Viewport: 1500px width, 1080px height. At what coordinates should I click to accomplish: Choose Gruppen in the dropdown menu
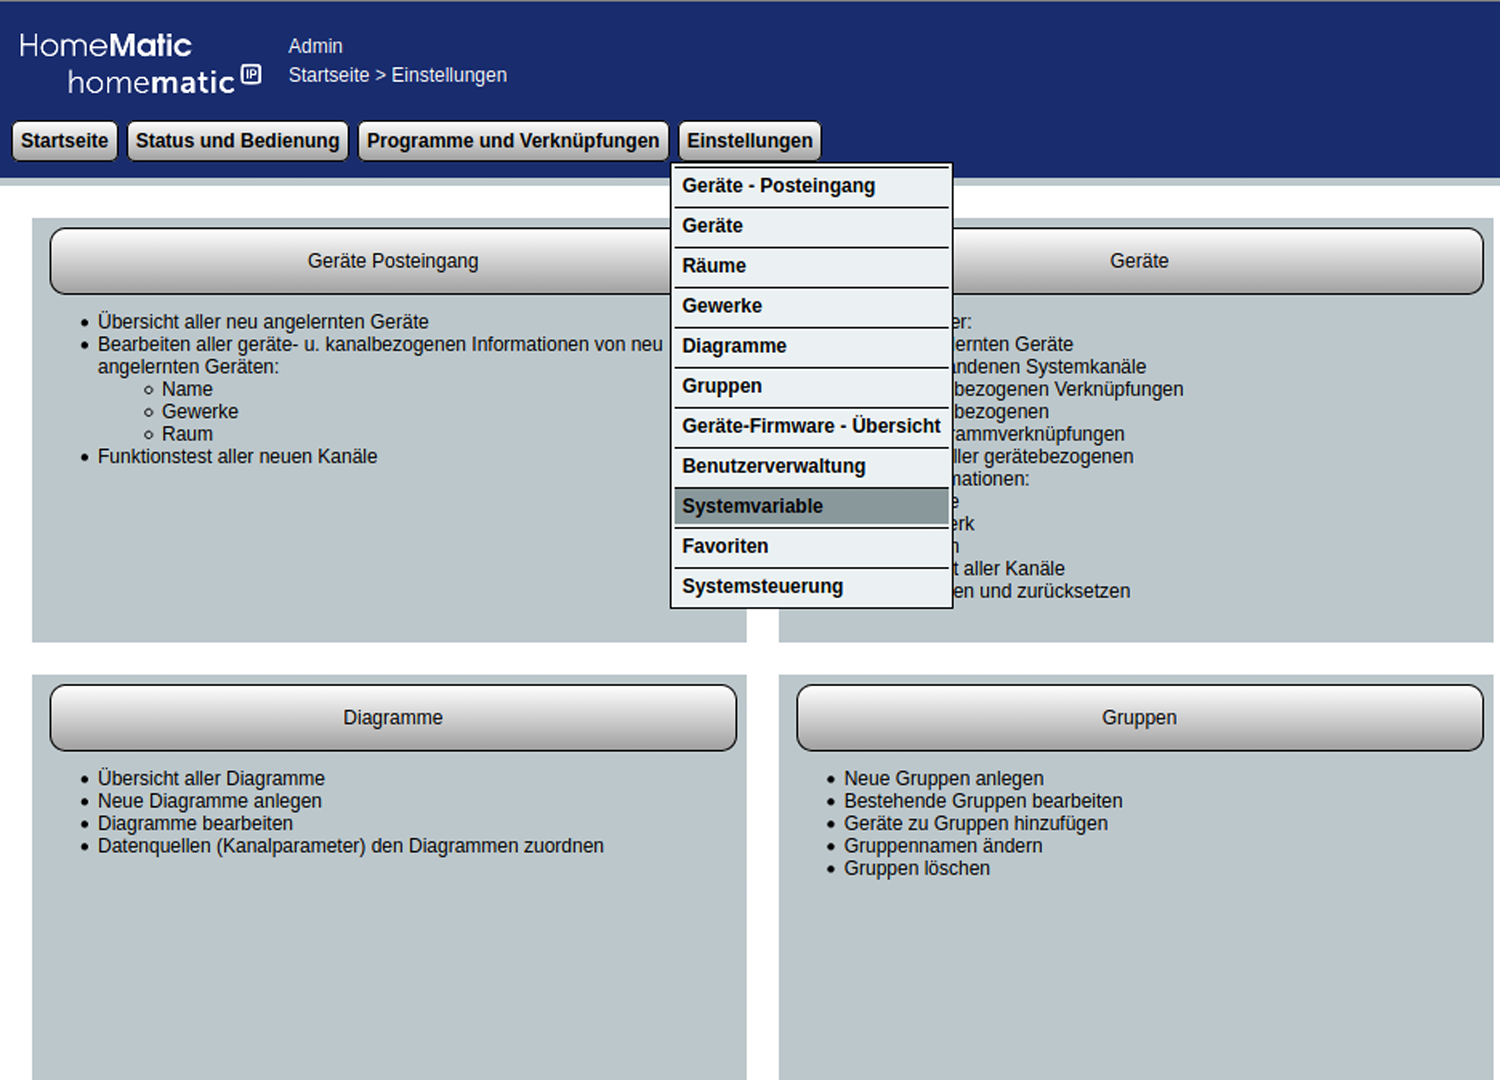[811, 386]
